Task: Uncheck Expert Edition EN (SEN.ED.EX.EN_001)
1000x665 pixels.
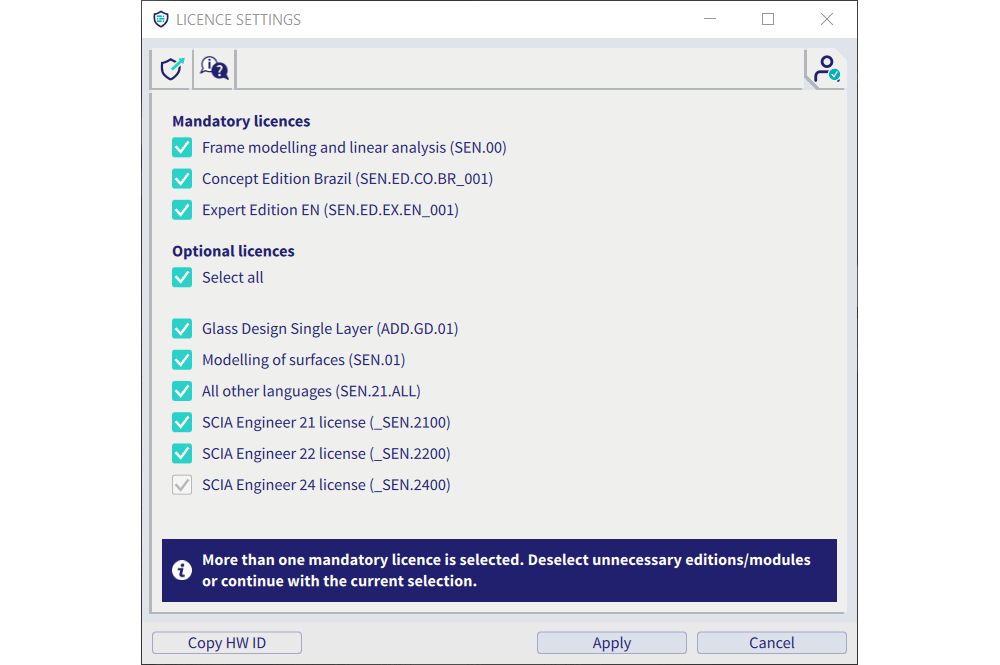Action: click(x=182, y=210)
